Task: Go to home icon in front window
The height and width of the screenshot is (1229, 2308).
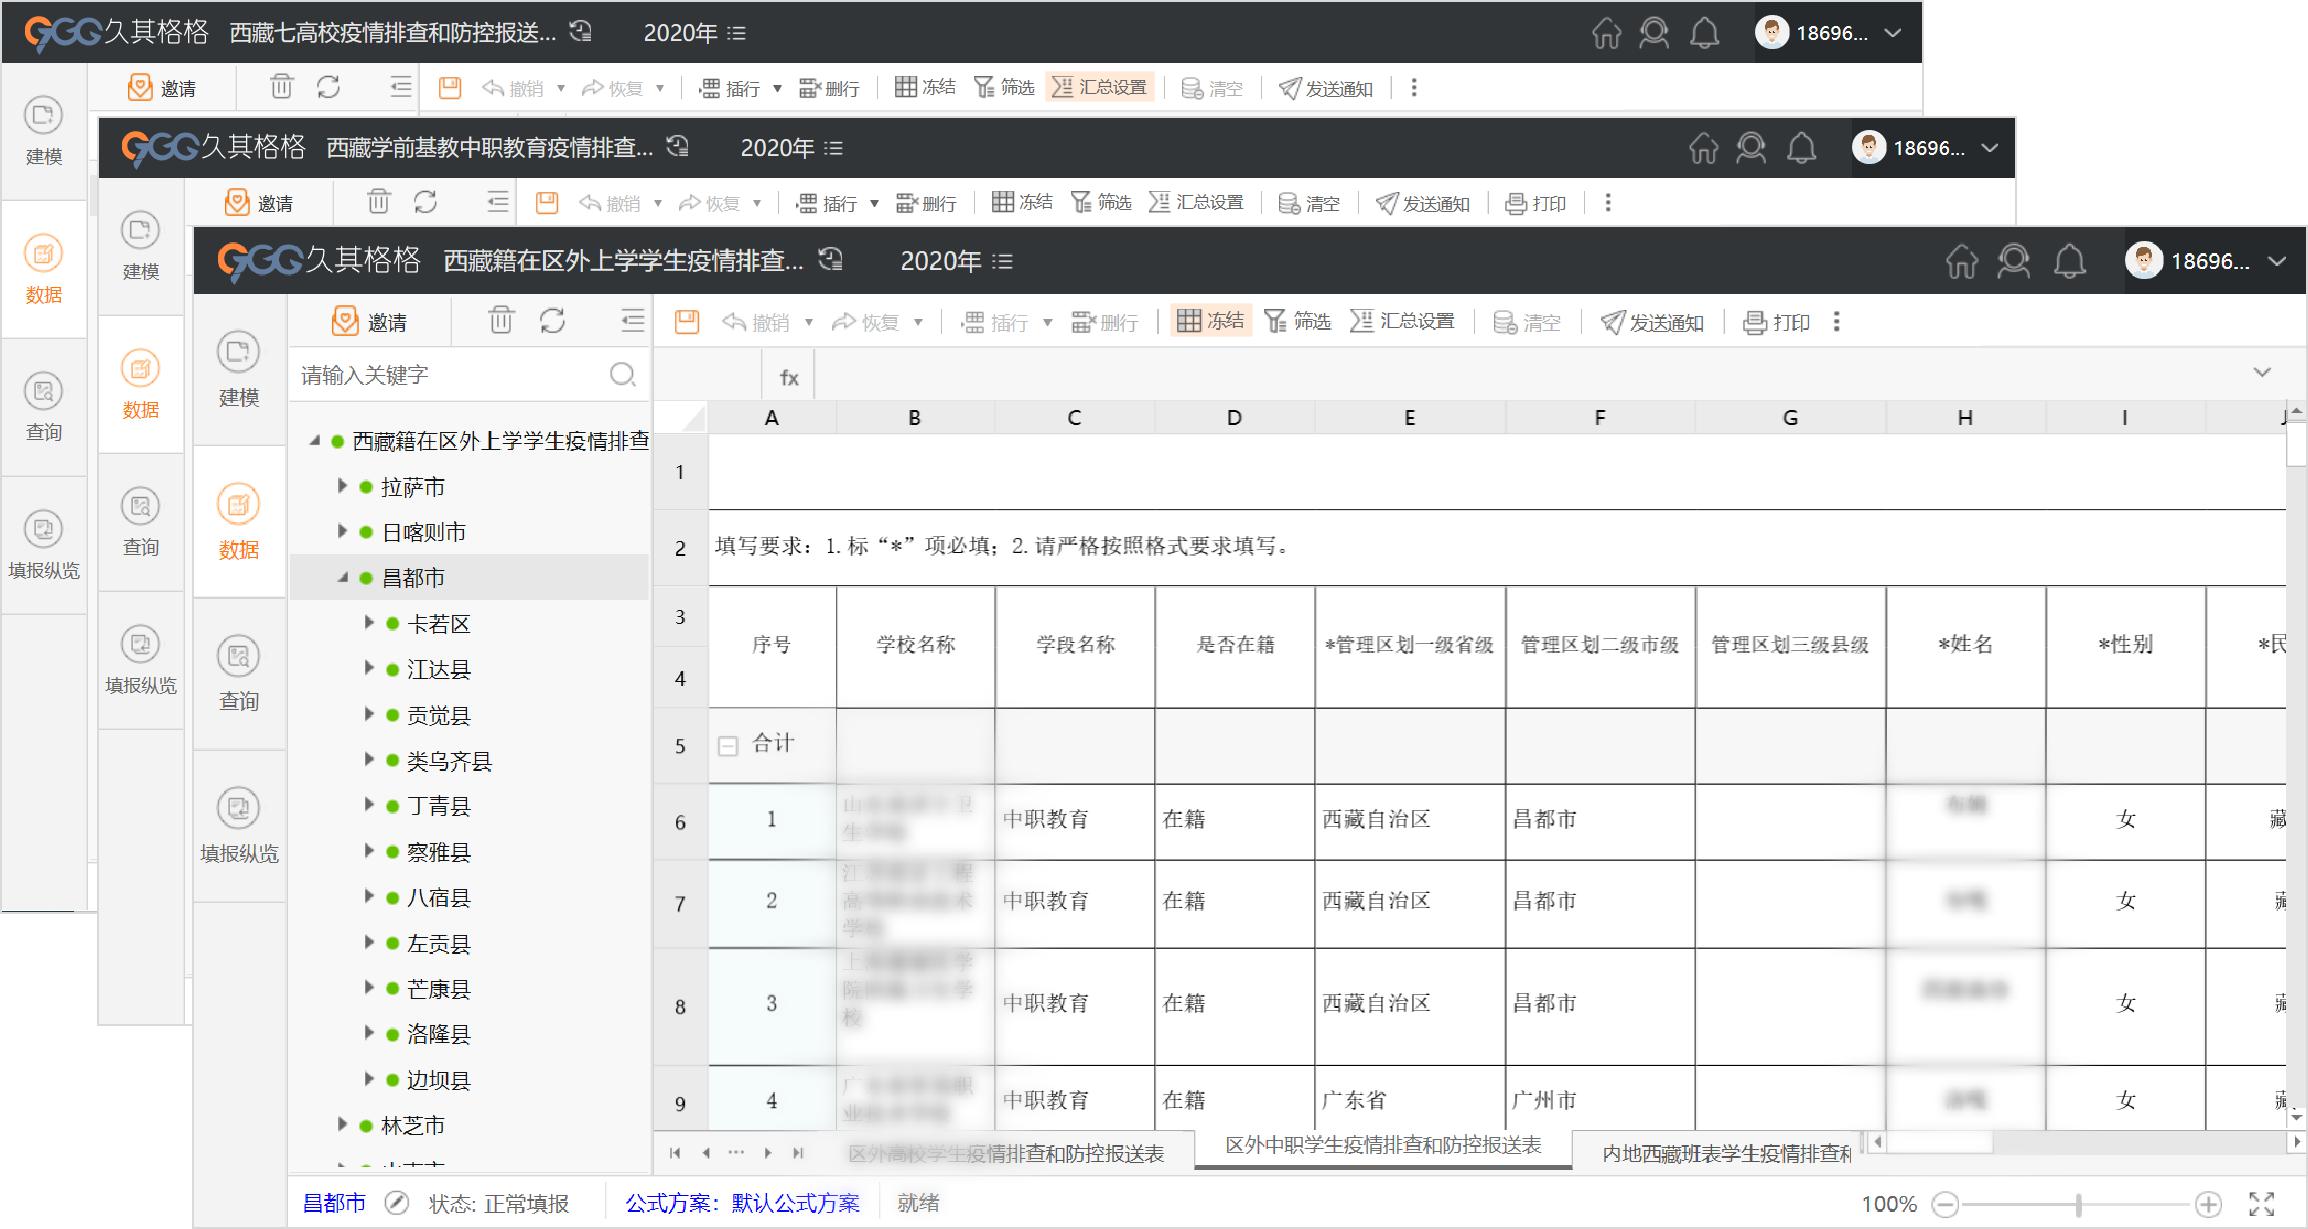Action: (x=1961, y=262)
